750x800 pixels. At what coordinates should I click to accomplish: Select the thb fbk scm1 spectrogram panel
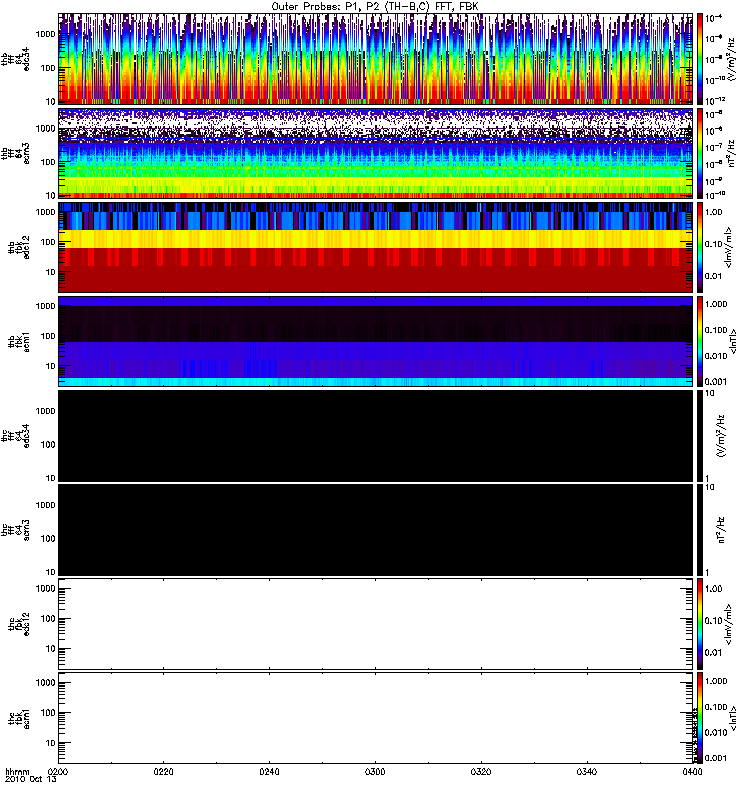376,341
